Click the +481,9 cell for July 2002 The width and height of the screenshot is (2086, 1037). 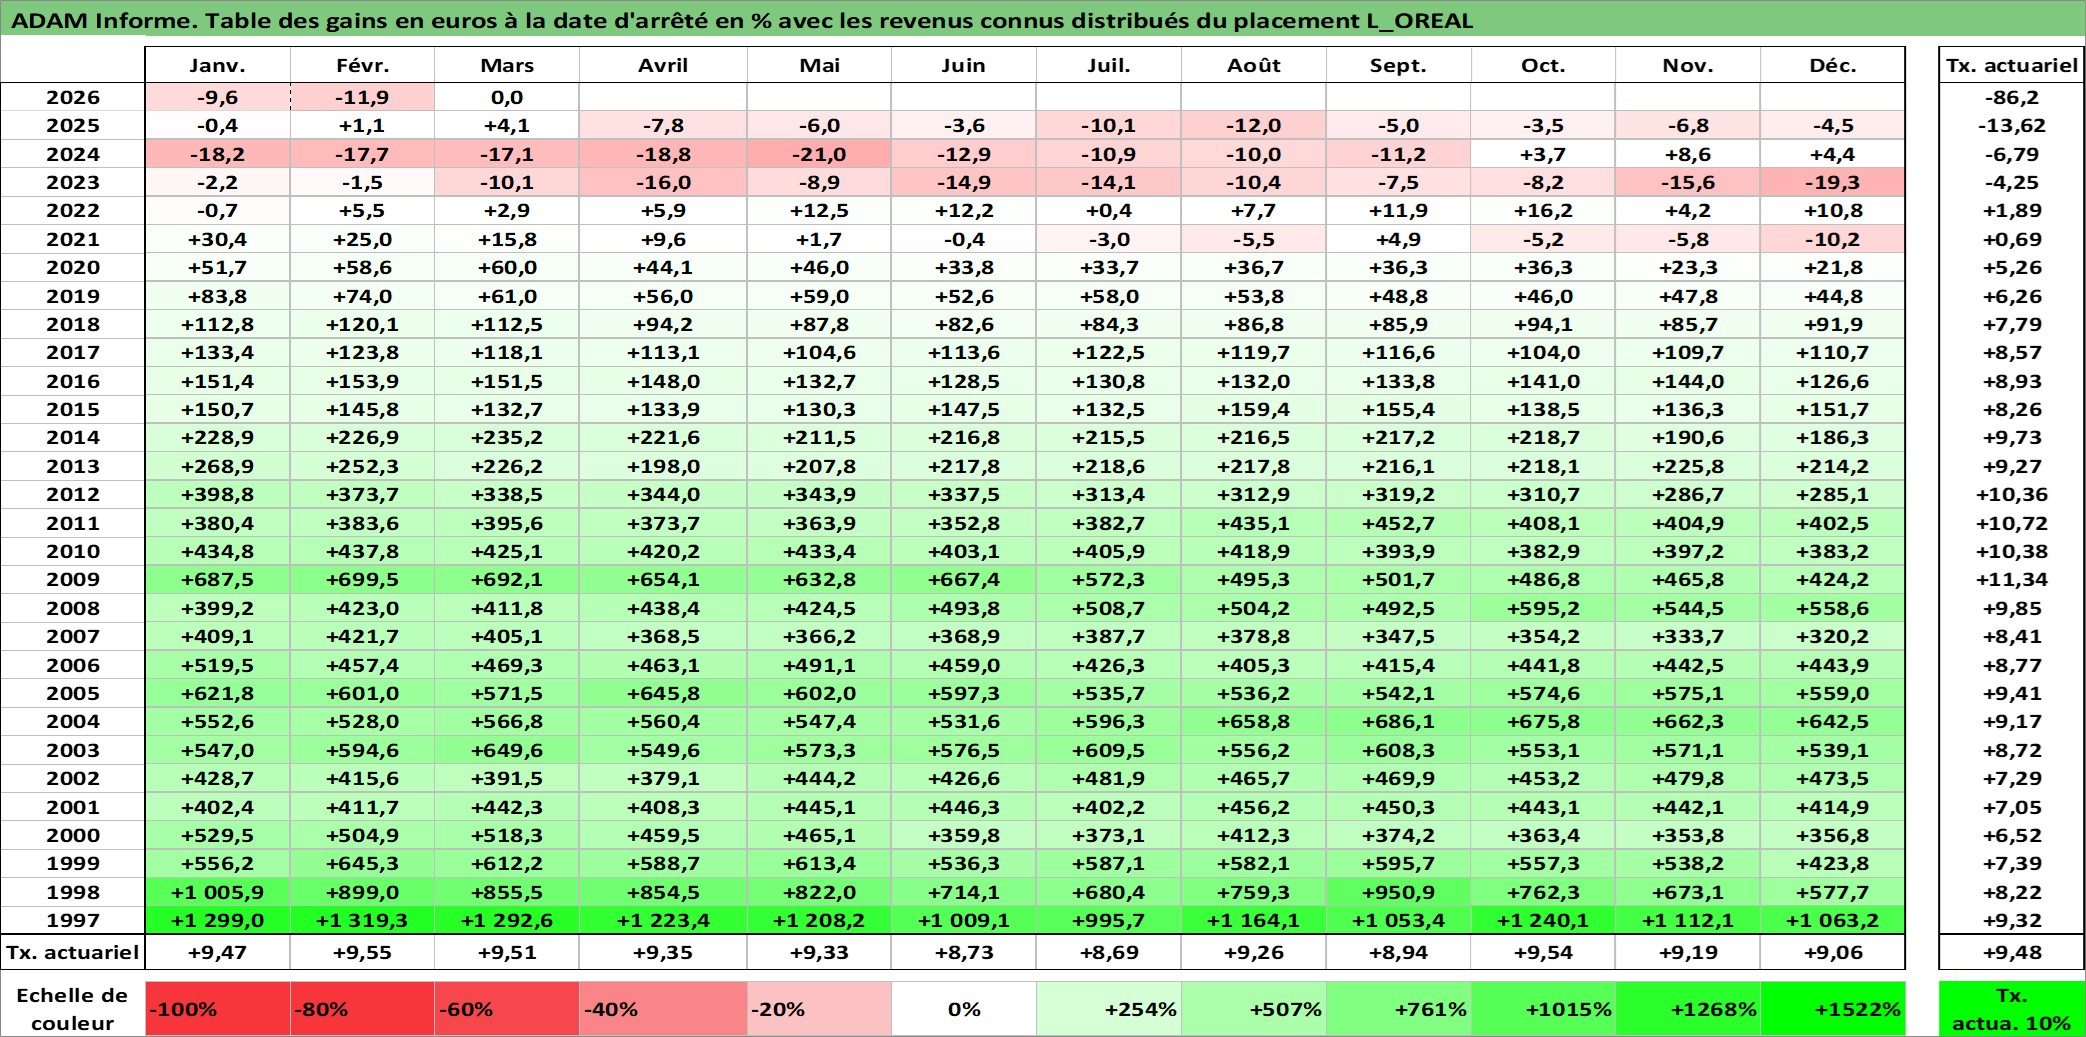pyautogui.click(x=1109, y=778)
